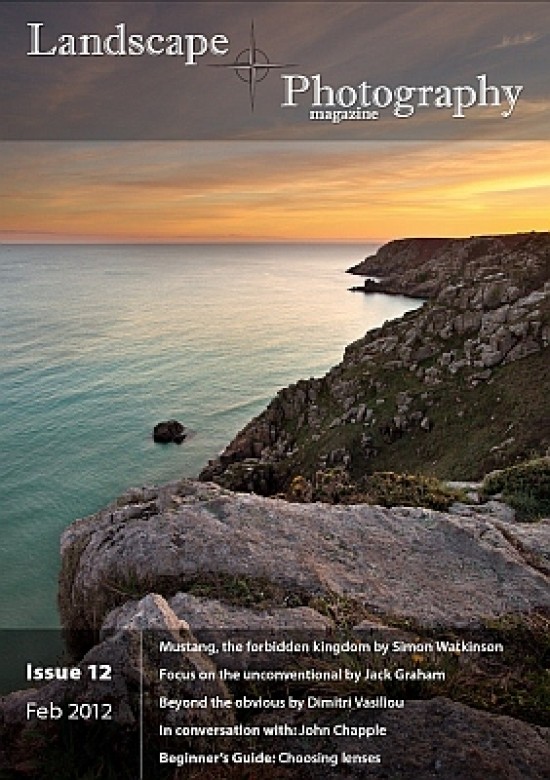550x780 pixels.
Task: Click the 'Photography' title word
Action: pyautogui.click(x=402, y=96)
